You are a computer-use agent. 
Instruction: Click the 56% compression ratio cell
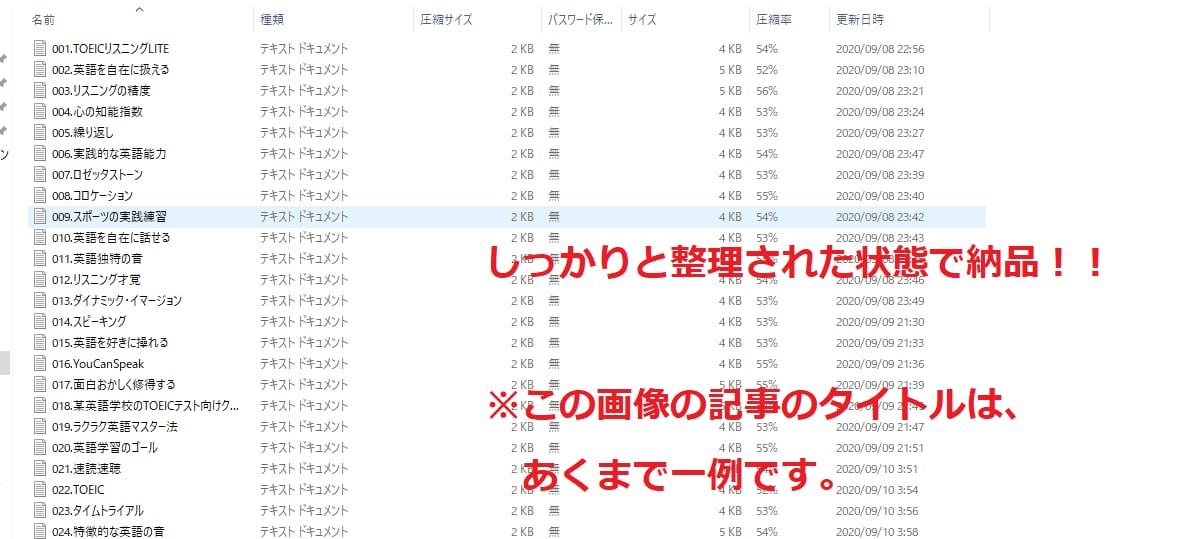click(767, 91)
